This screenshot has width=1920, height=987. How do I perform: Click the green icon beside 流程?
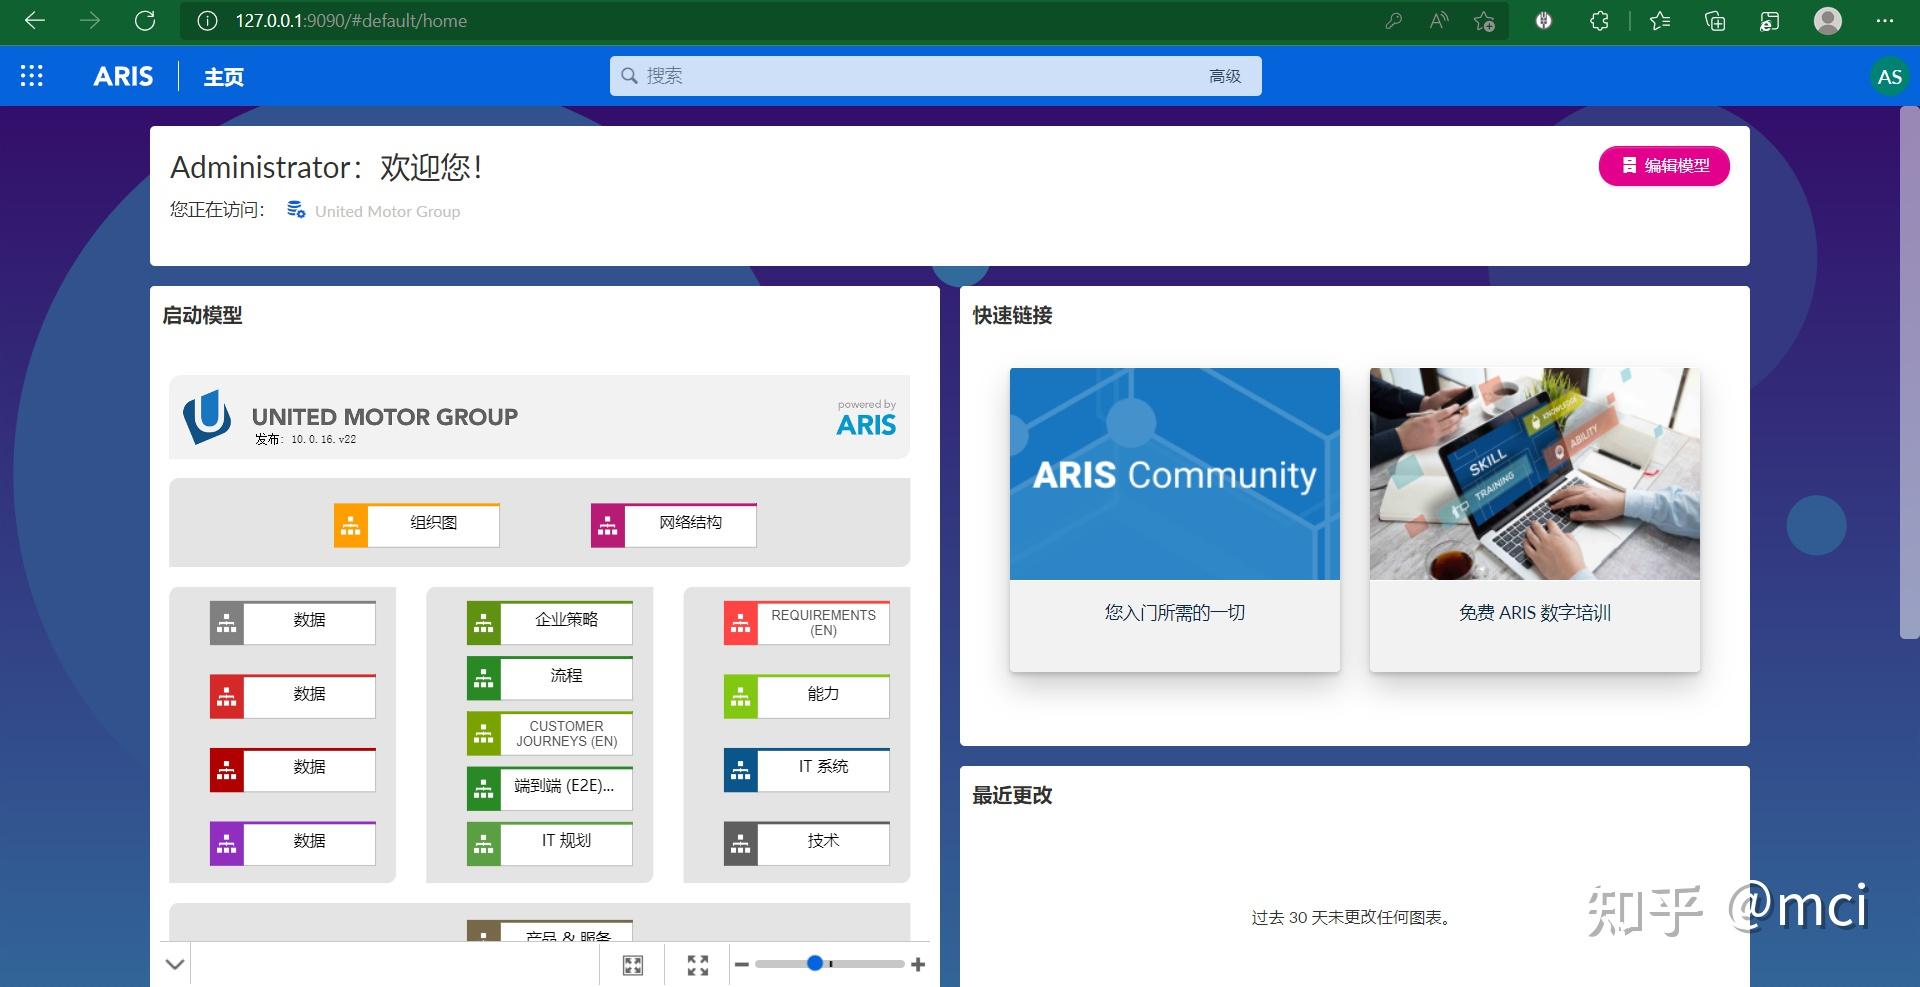point(484,679)
